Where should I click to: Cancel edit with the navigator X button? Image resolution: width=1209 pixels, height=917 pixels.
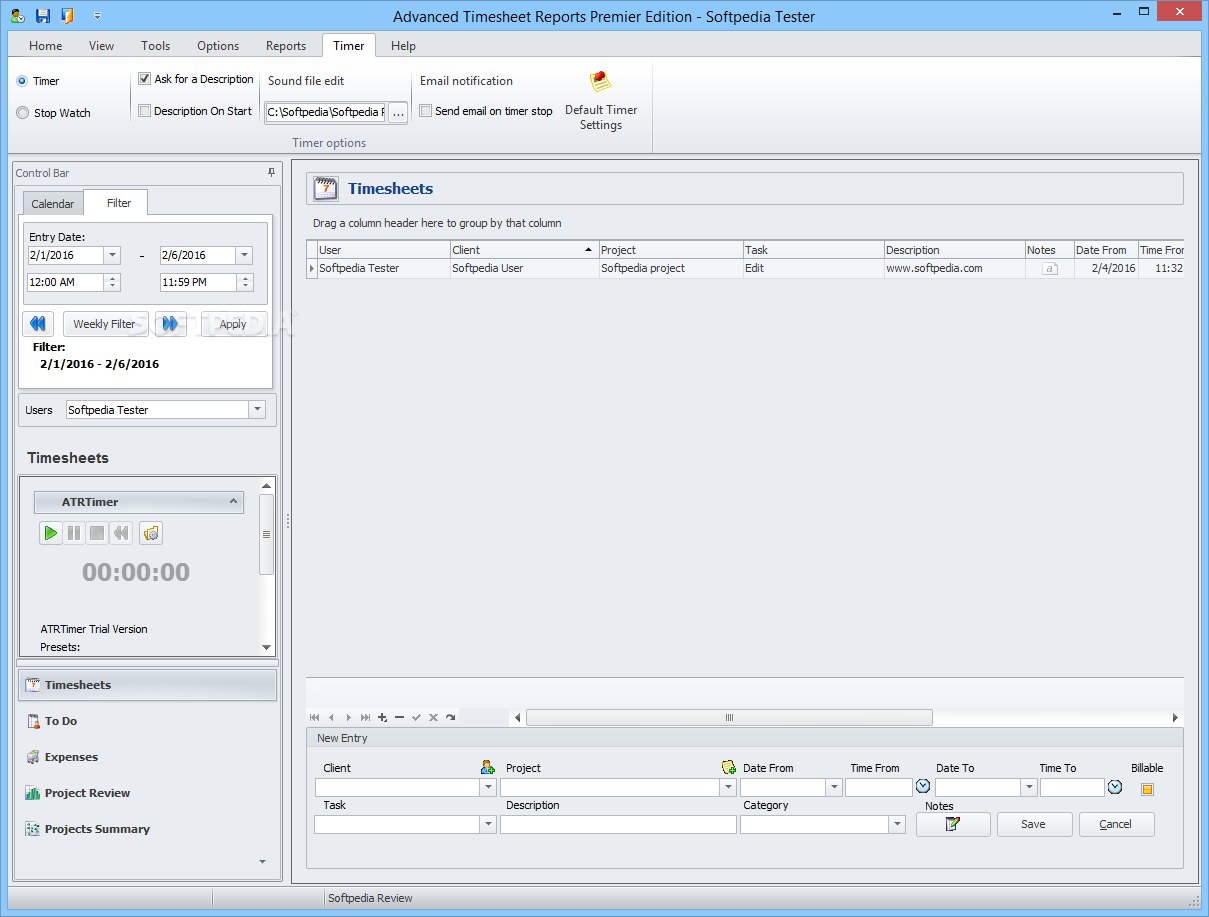(433, 718)
